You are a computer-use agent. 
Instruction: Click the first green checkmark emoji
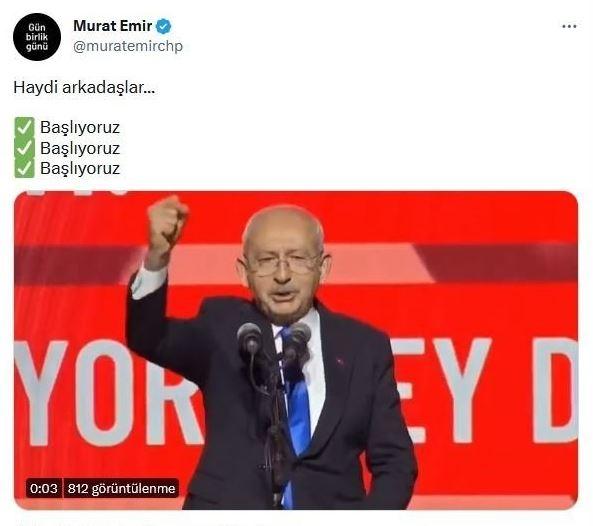coord(25,127)
